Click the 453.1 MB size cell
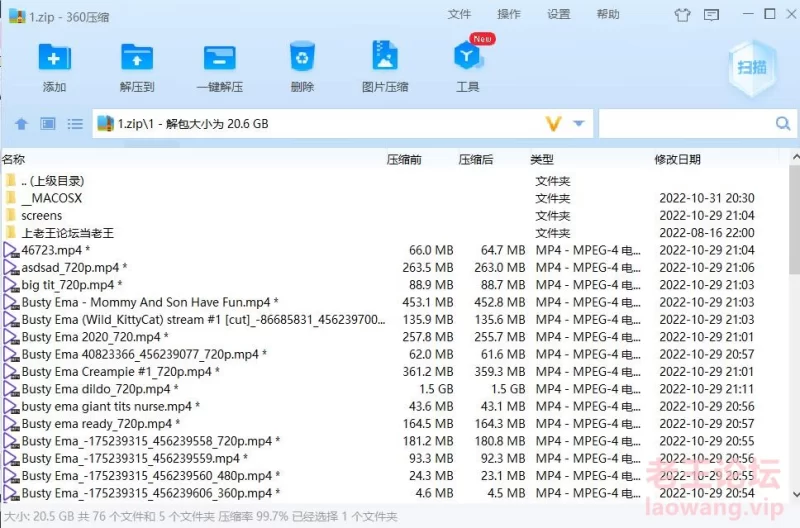Image resolution: width=800 pixels, height=528 pixels. [x=428, y=302]
